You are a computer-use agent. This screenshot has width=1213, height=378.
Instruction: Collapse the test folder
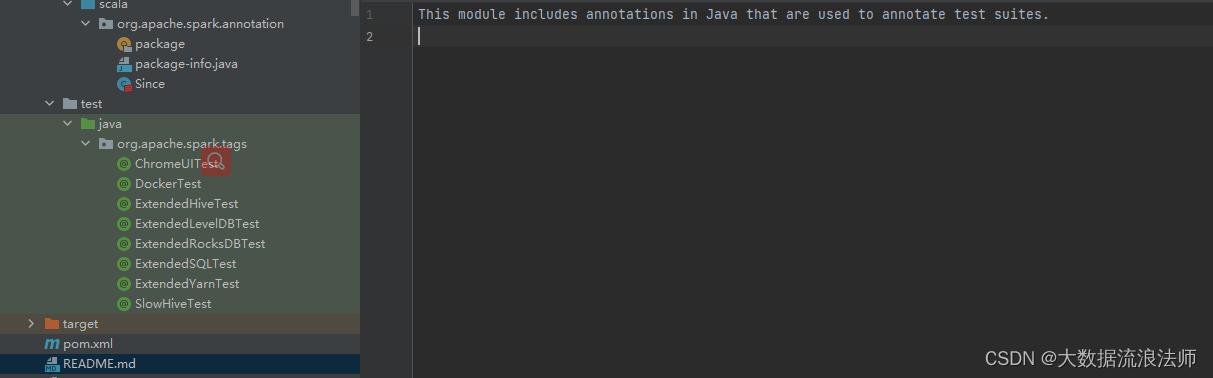tap(49, 104)
